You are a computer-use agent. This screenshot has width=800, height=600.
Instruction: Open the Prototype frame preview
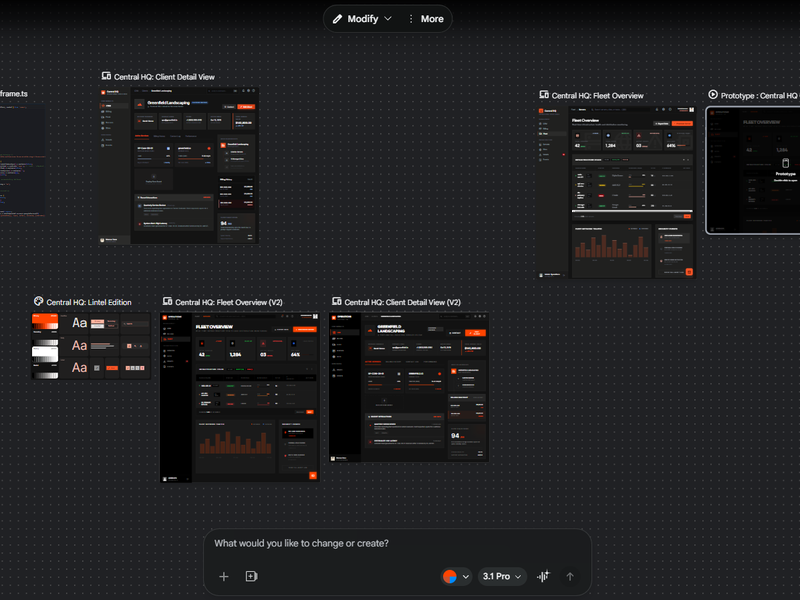[x=753, y=170]
